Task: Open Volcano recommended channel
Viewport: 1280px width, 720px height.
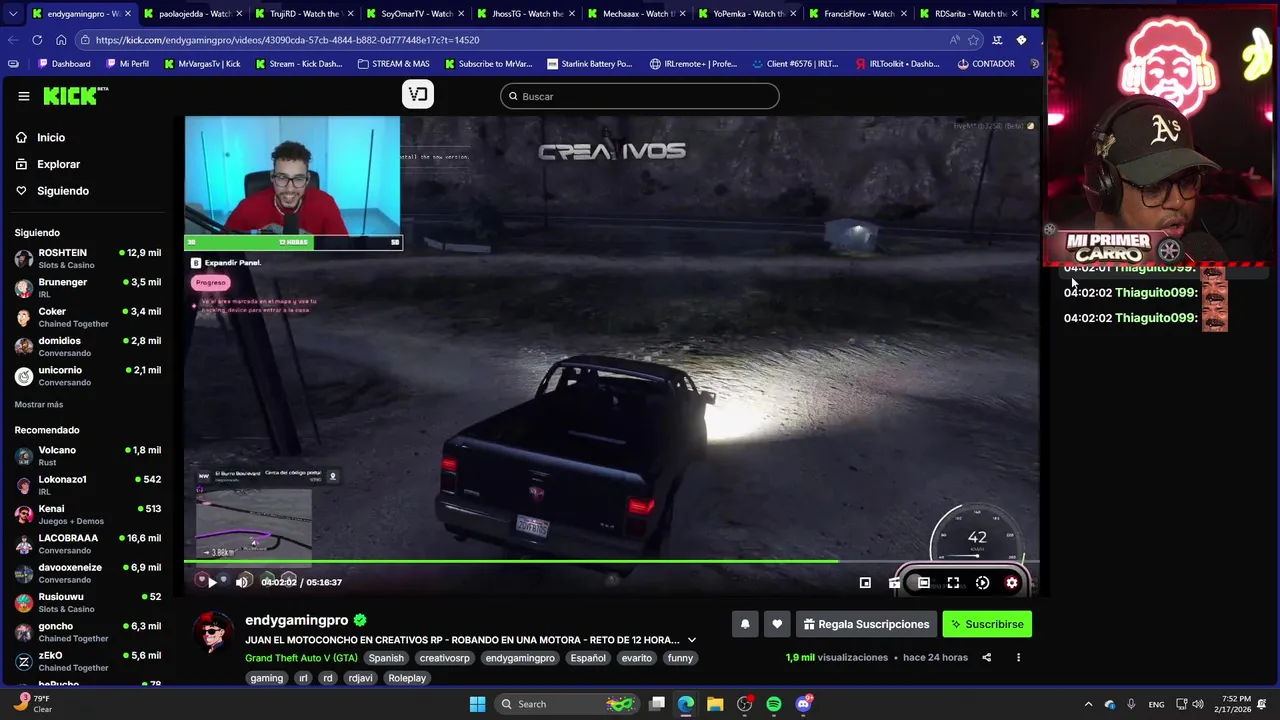Action: pos(88,456)
